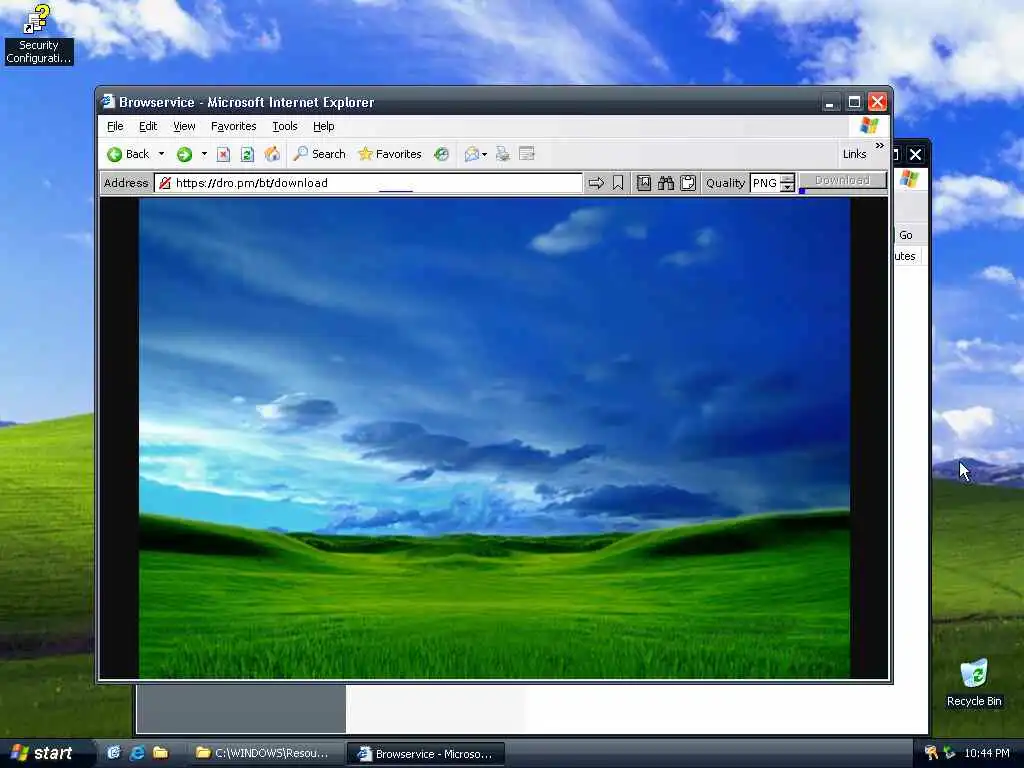Minimize the Browservice window

[x=830, y=103]
